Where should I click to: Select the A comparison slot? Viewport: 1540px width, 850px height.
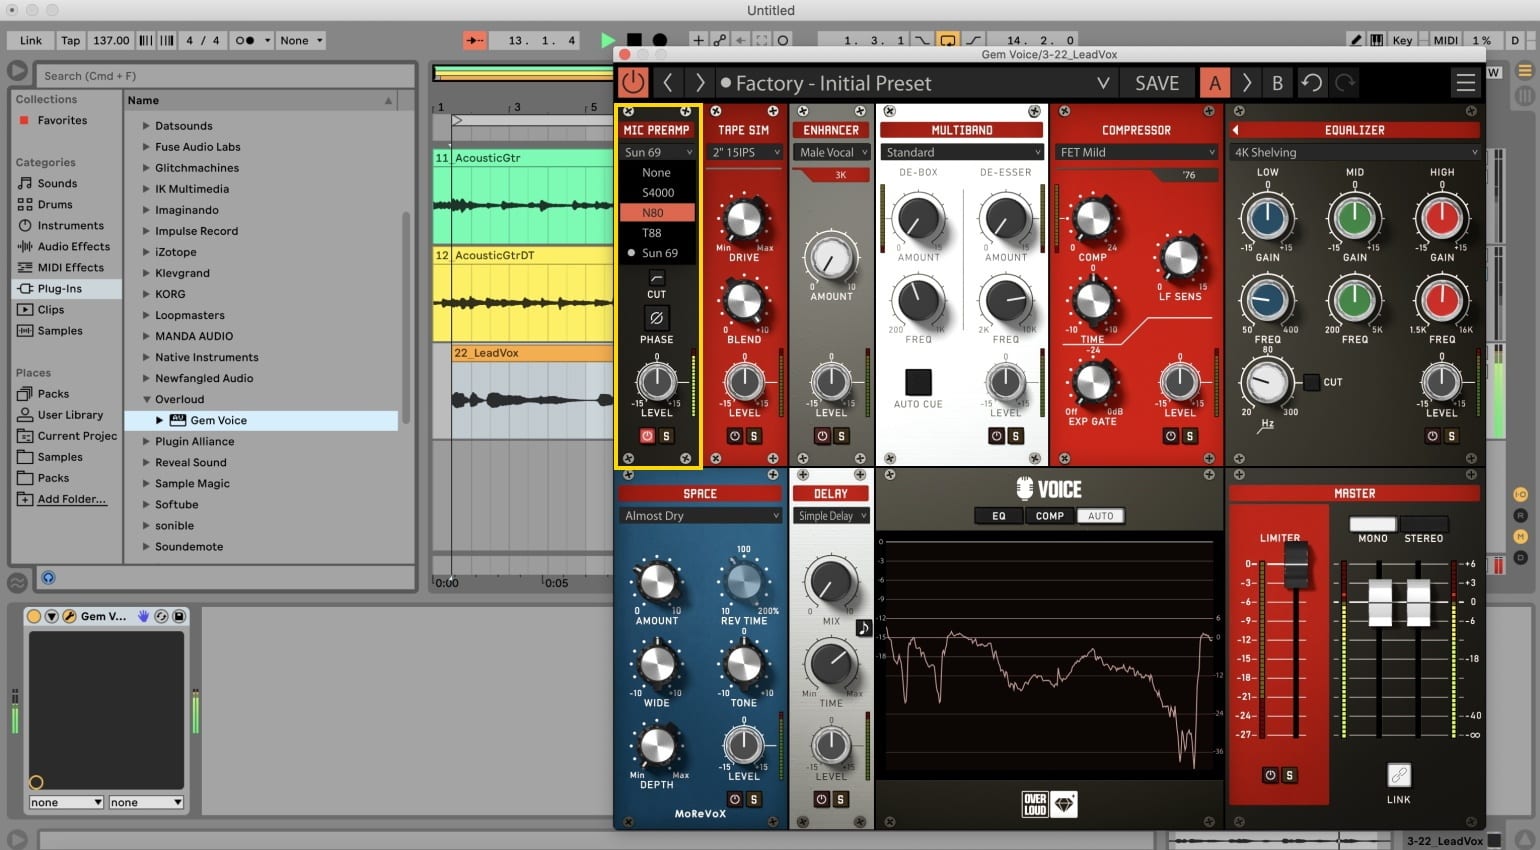[x=1215, y=83]
